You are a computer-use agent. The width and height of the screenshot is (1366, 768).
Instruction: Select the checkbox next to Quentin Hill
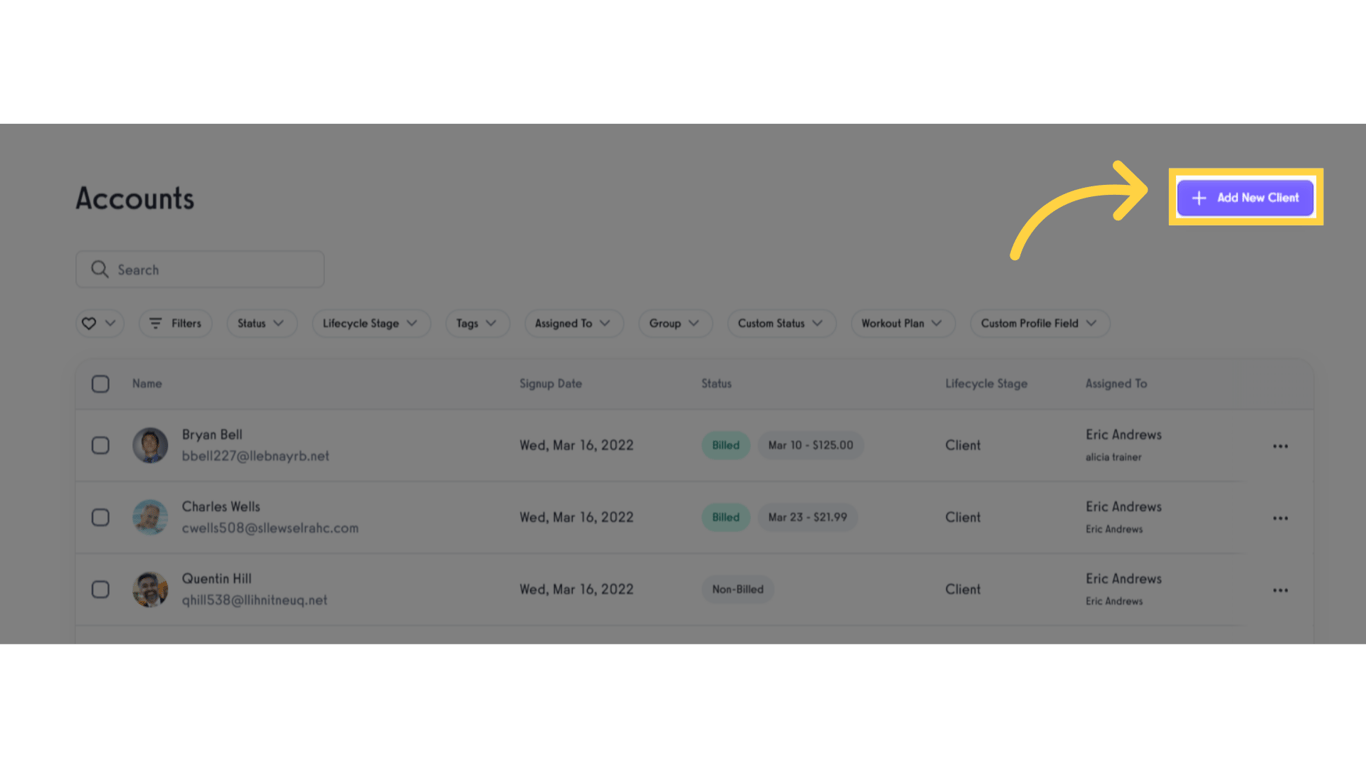(100, 590)
